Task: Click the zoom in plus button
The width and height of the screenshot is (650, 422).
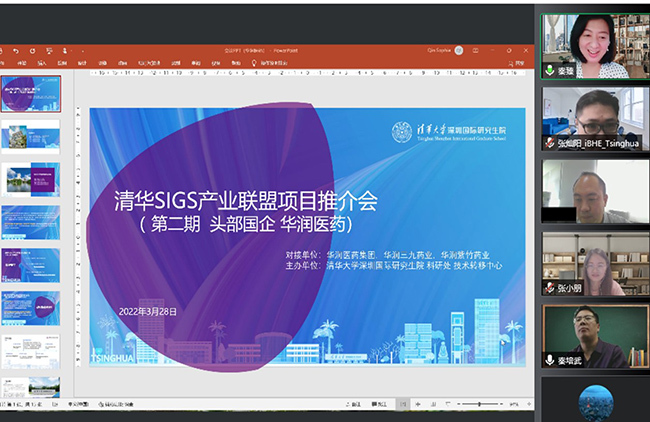Action: (x=502, y=404)
